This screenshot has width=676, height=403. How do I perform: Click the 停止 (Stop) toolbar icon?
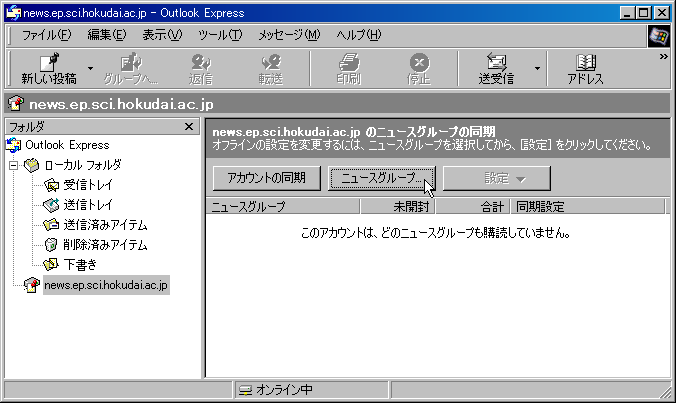tap(419, 69)
